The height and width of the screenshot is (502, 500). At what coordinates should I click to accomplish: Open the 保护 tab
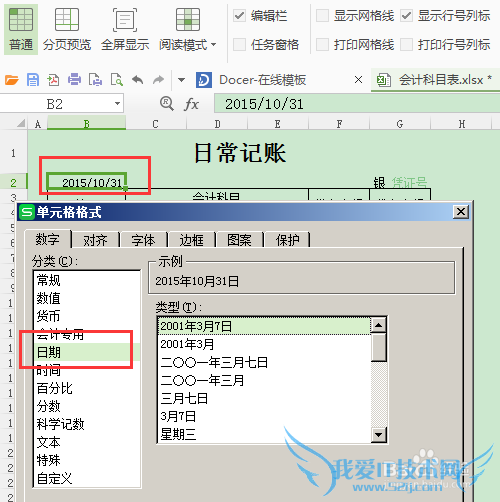(x=287, y=240)
